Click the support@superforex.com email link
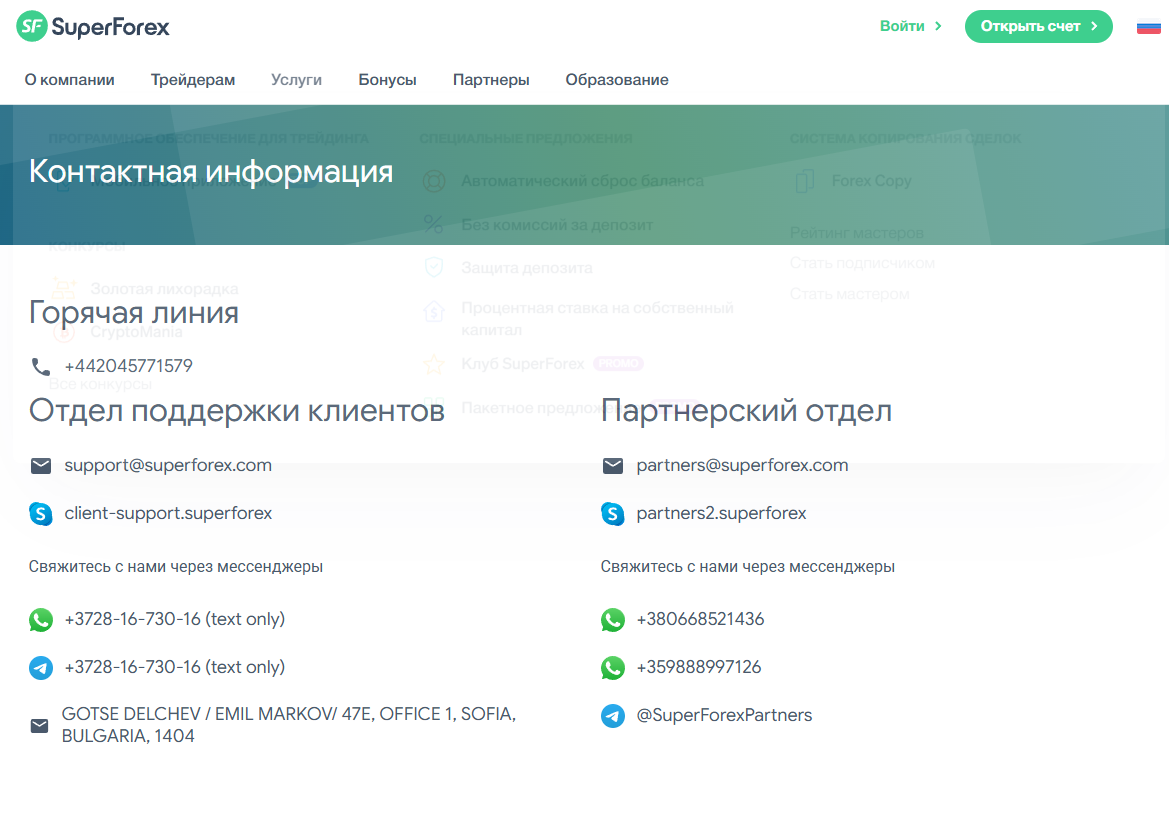Screen dimensions: 1169x836 [x=168, y=465]
